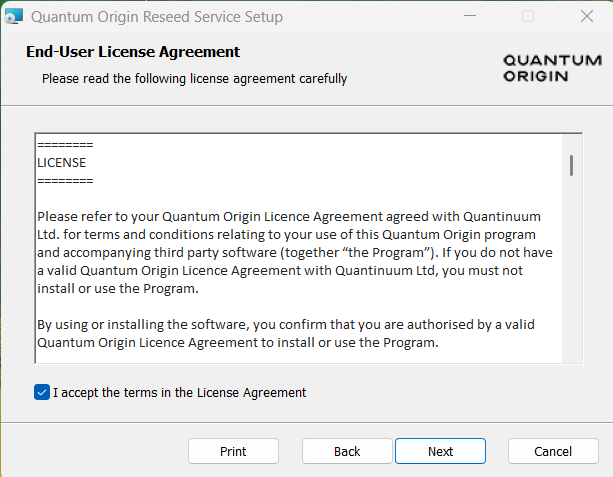
Task: Click the 'I accept the terms' label text
Action: point(179,392)
